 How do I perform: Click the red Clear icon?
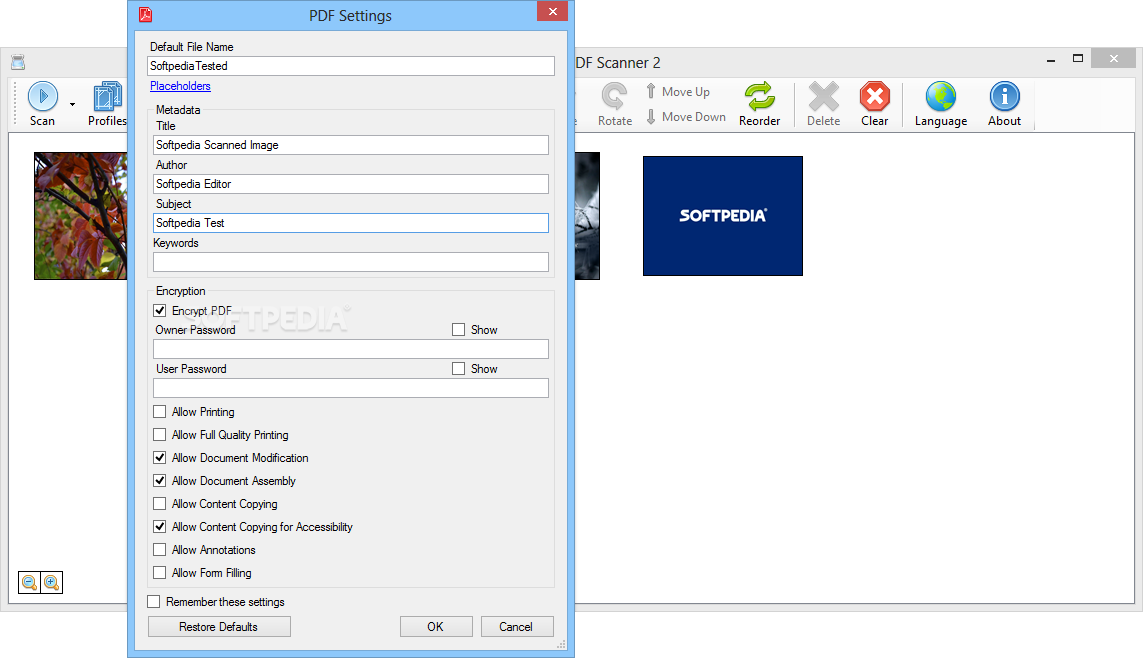tap(875, 96)
